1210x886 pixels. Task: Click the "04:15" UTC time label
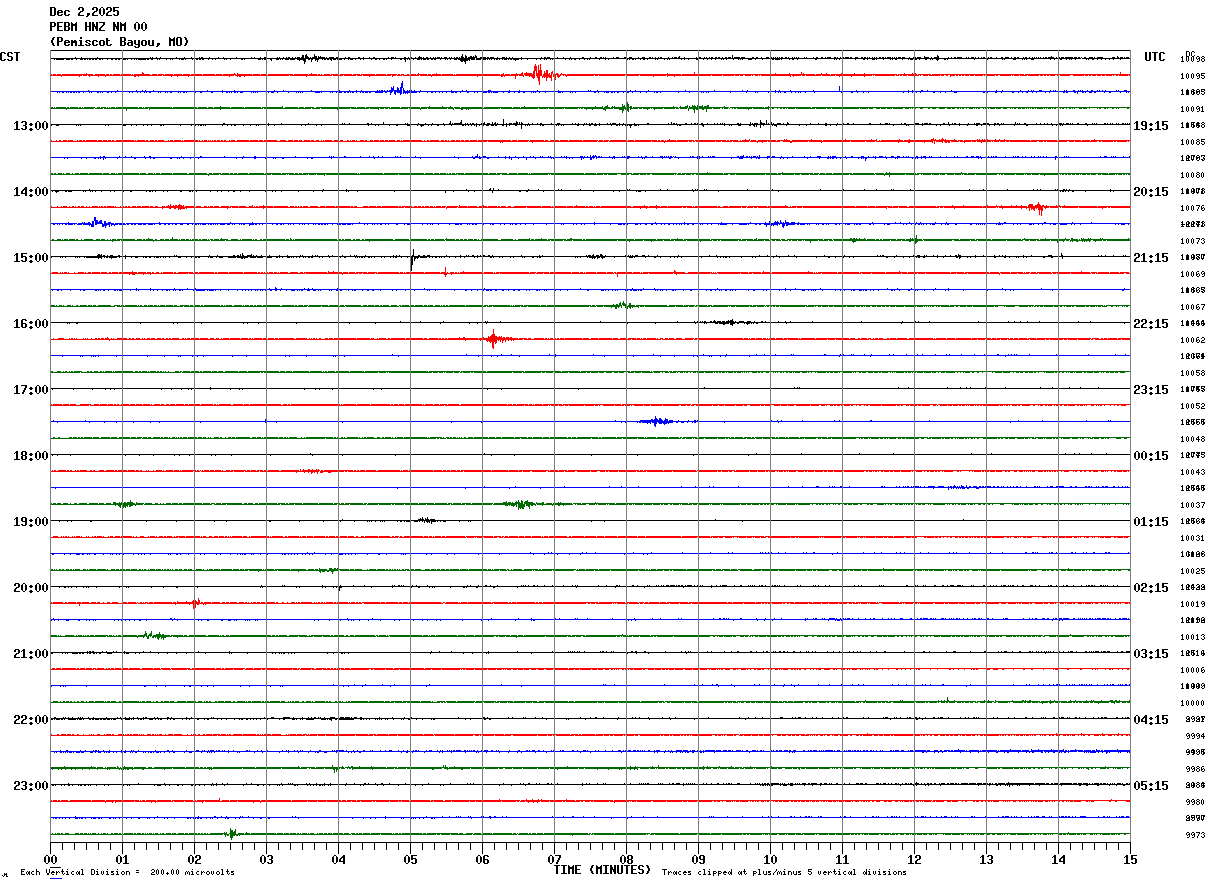(x=1151, y=719)
